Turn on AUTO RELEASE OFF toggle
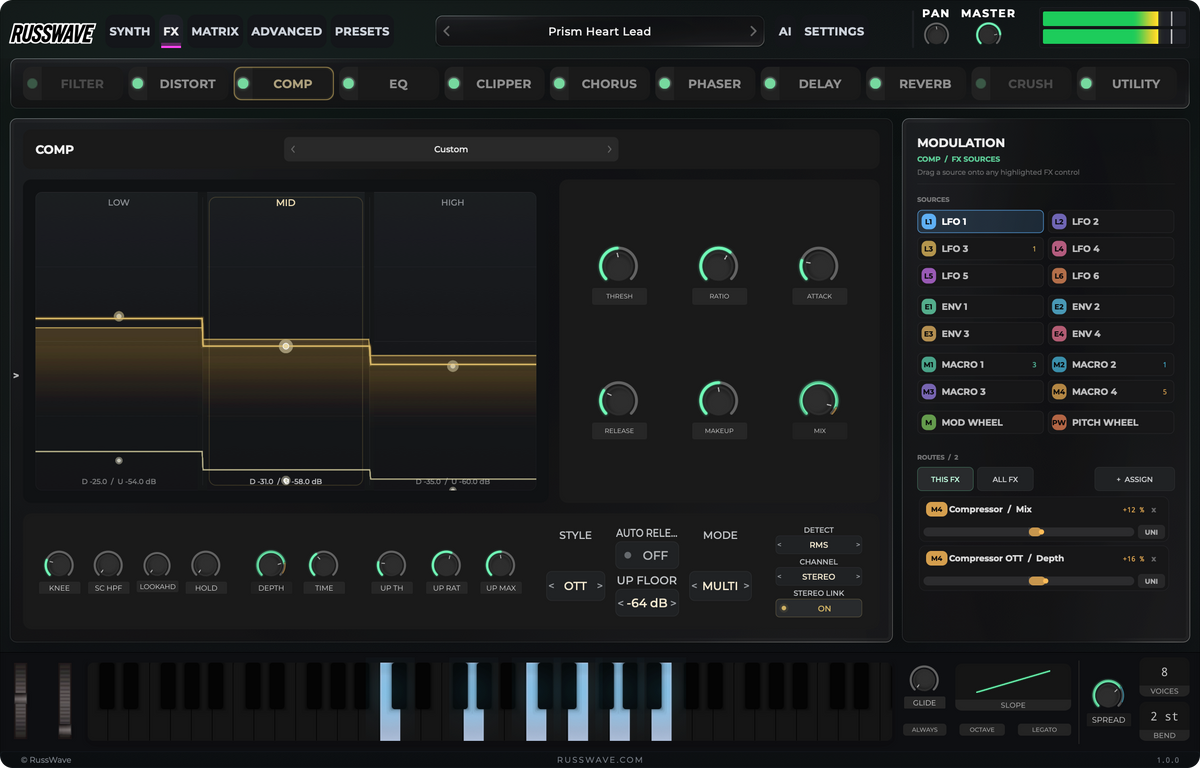 tap(647, 555)
